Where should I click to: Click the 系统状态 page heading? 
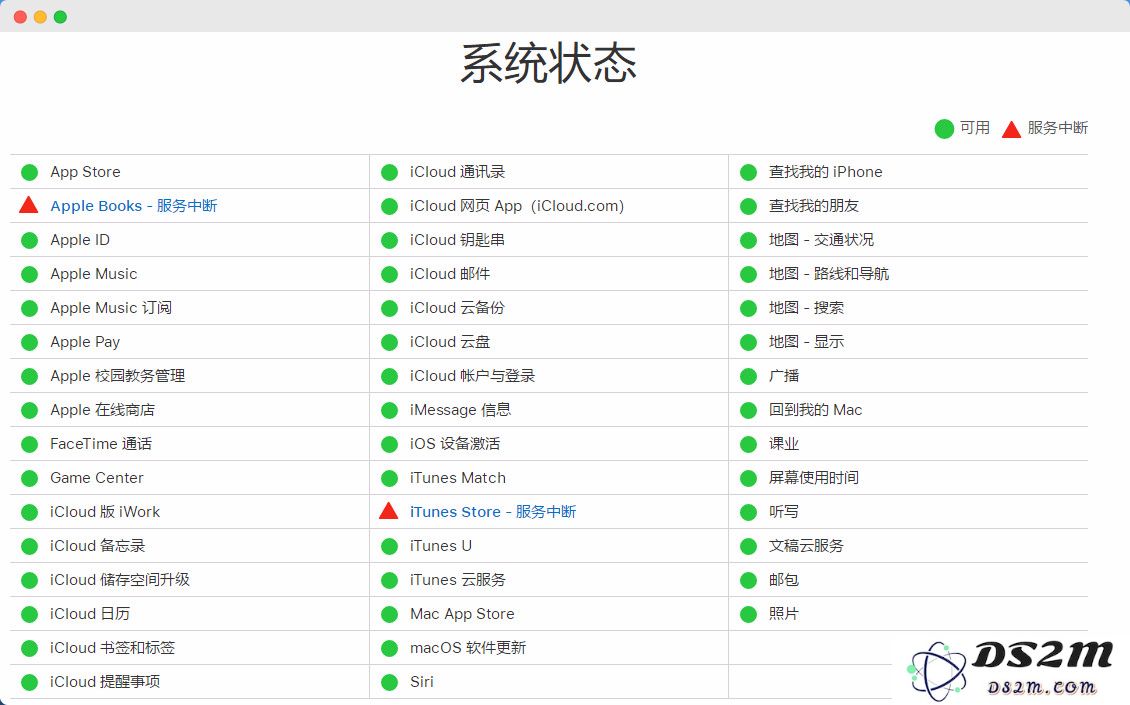[x=548, y=63]
